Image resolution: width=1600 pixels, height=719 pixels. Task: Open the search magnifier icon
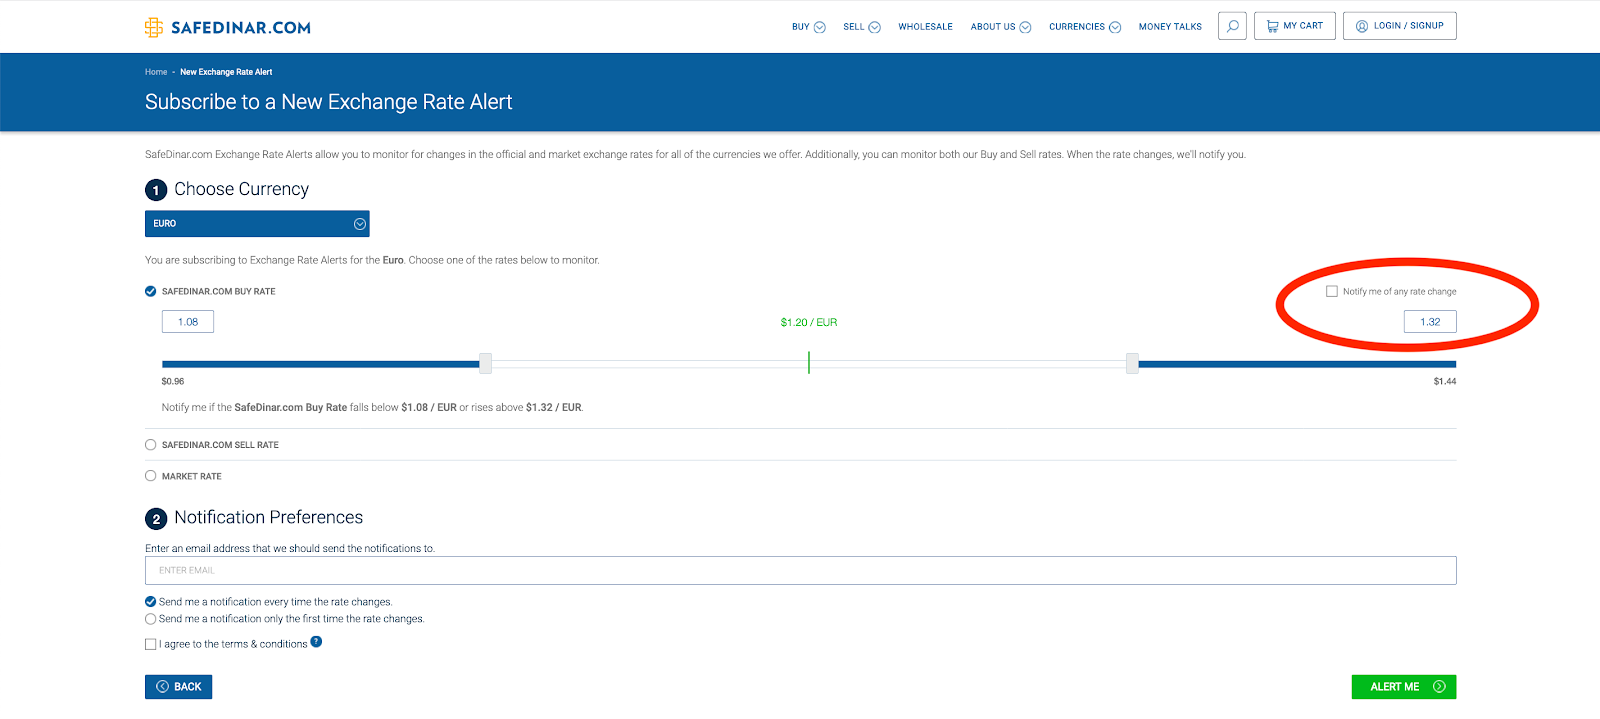1232,26
